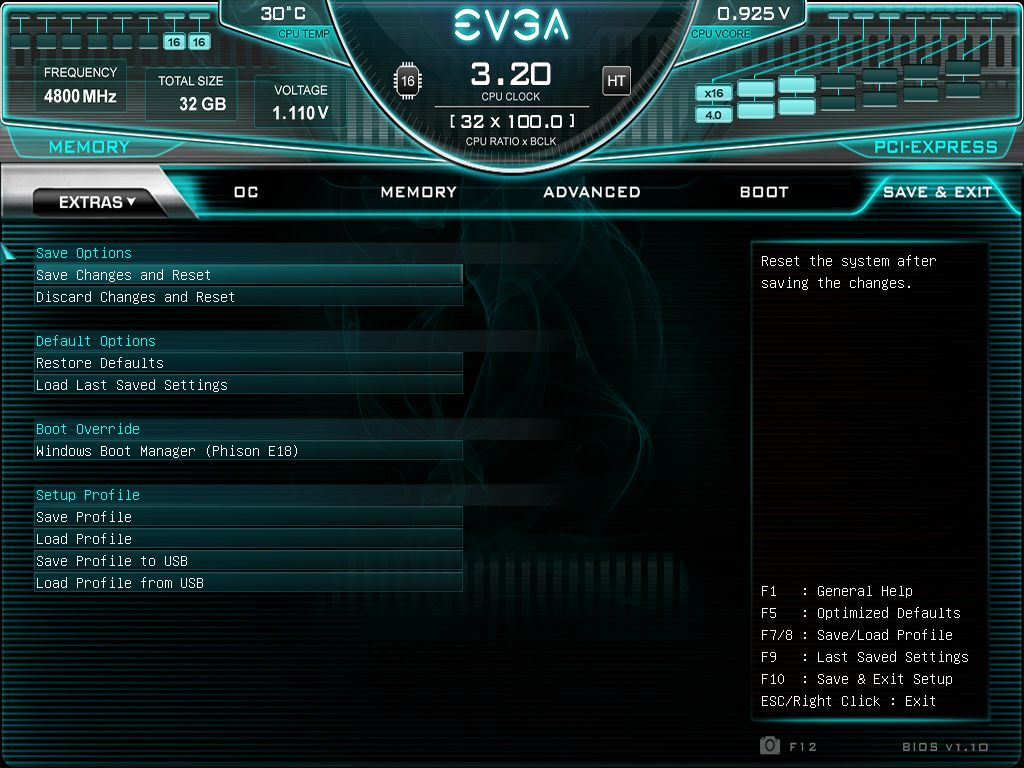This screenshot has width=1024, height=768.
Task: Click the HT hyper-threading indicator icon
Action: point(616,81)
